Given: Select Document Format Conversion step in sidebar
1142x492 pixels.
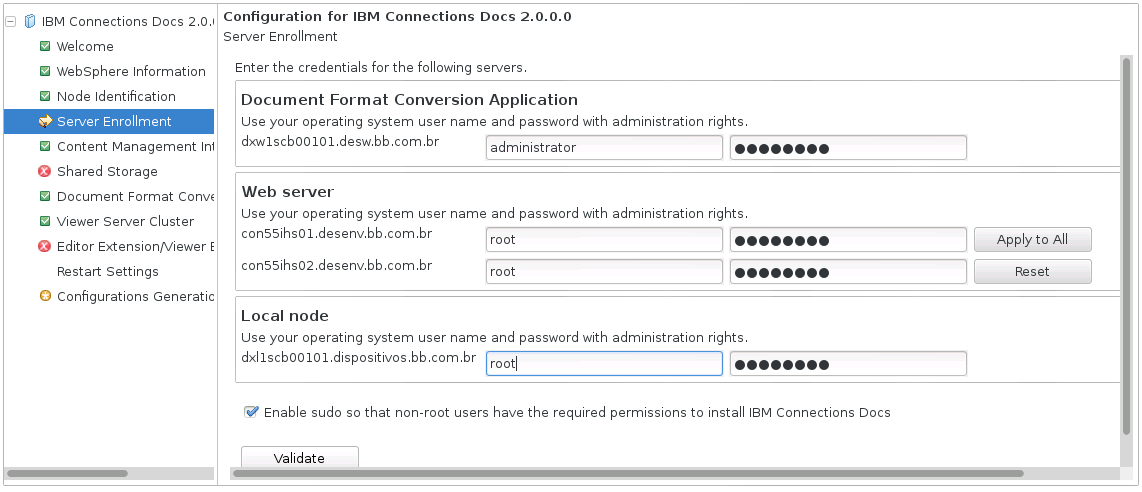Looking at the screenshot, I should pos(135,197).
